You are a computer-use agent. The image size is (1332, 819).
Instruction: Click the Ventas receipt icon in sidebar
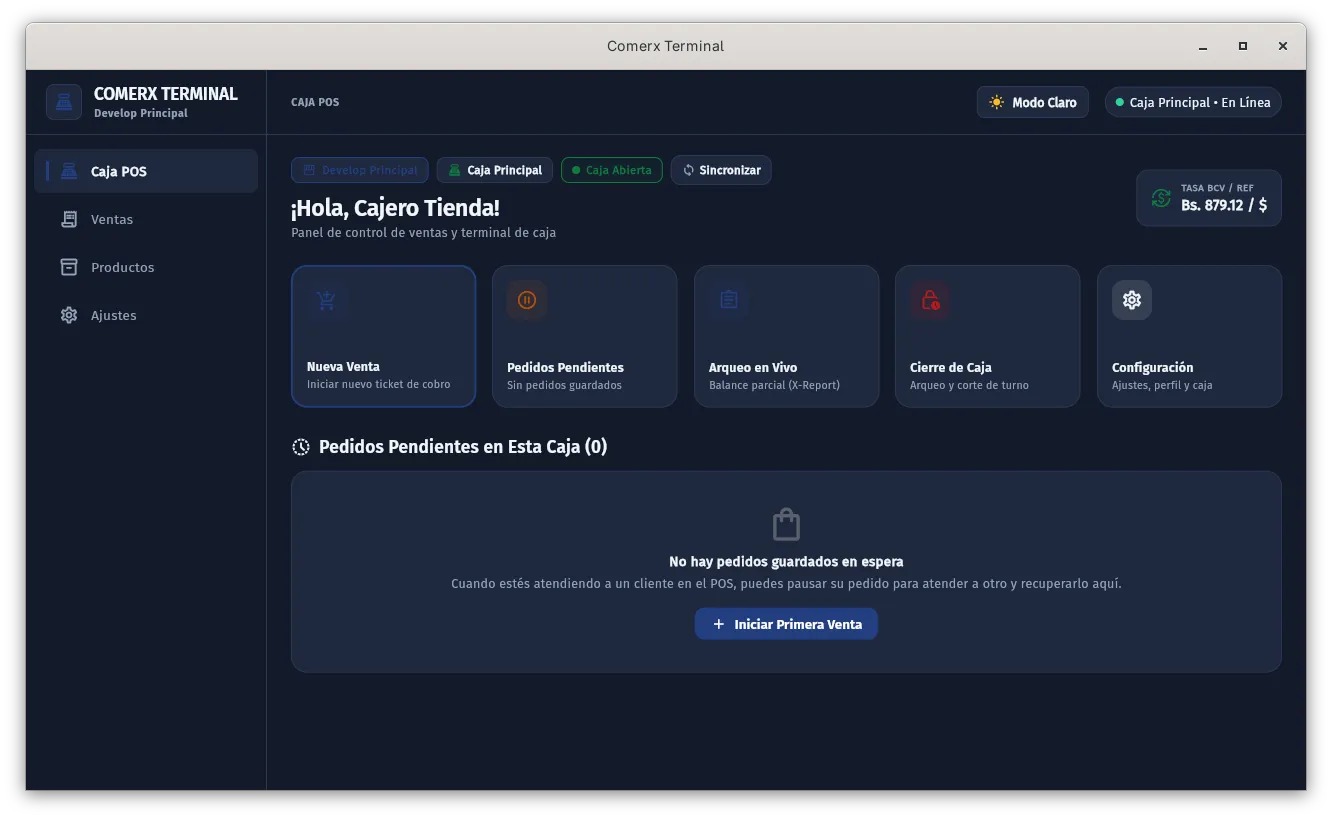[x=69, y=219]
